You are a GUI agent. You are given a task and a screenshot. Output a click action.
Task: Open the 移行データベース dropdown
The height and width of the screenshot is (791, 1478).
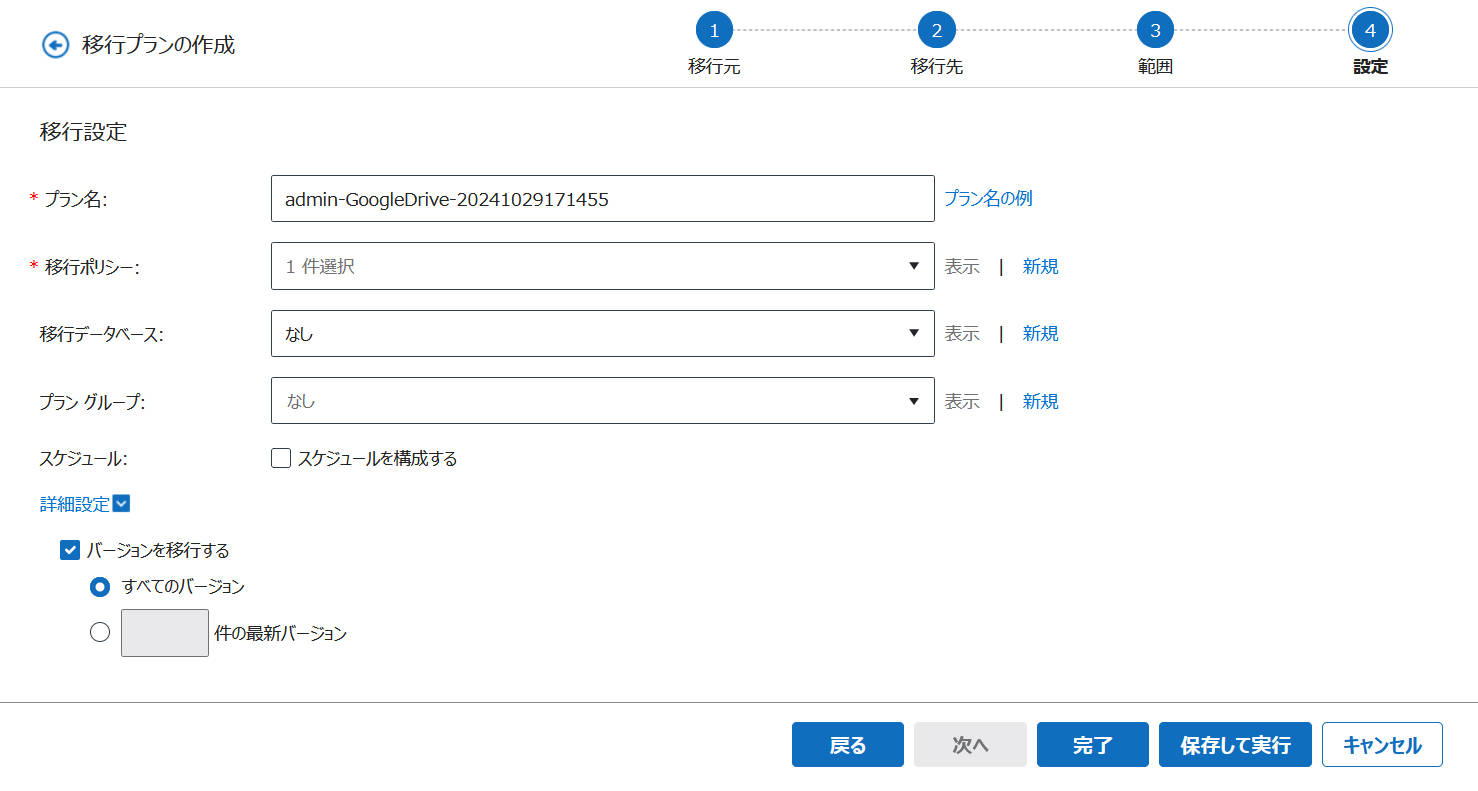pyautogui.click(x=602, y=333)
